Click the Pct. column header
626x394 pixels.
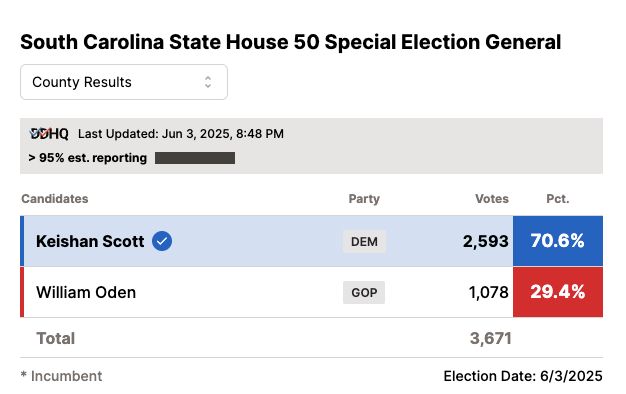pyautogui.click(x=558, y=199)
